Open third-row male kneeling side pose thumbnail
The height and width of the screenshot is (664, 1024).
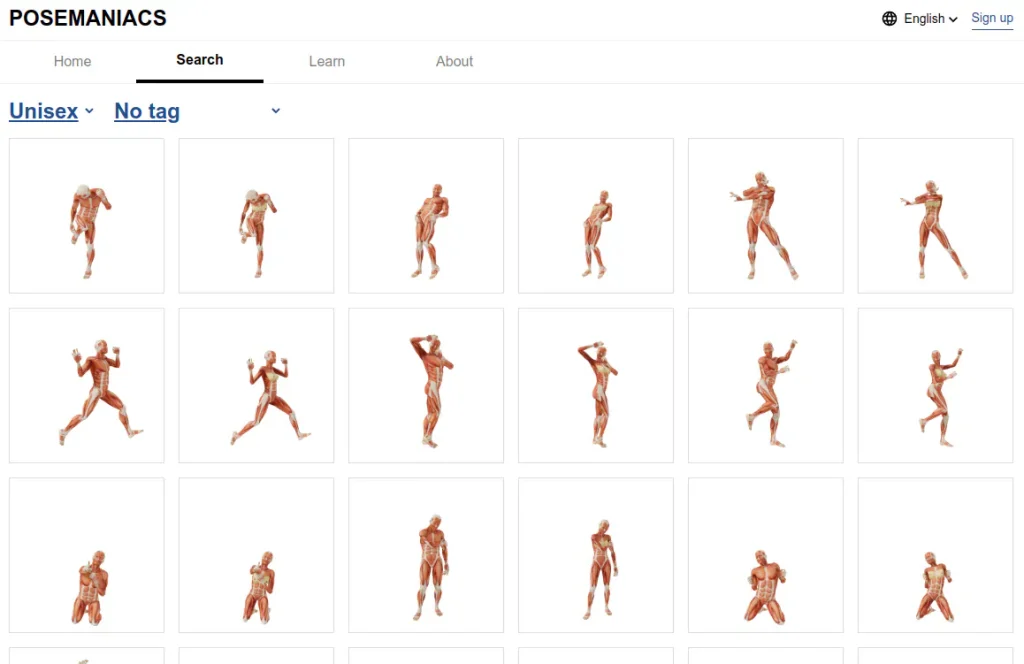pyautogui.click(x=87, y=555)
